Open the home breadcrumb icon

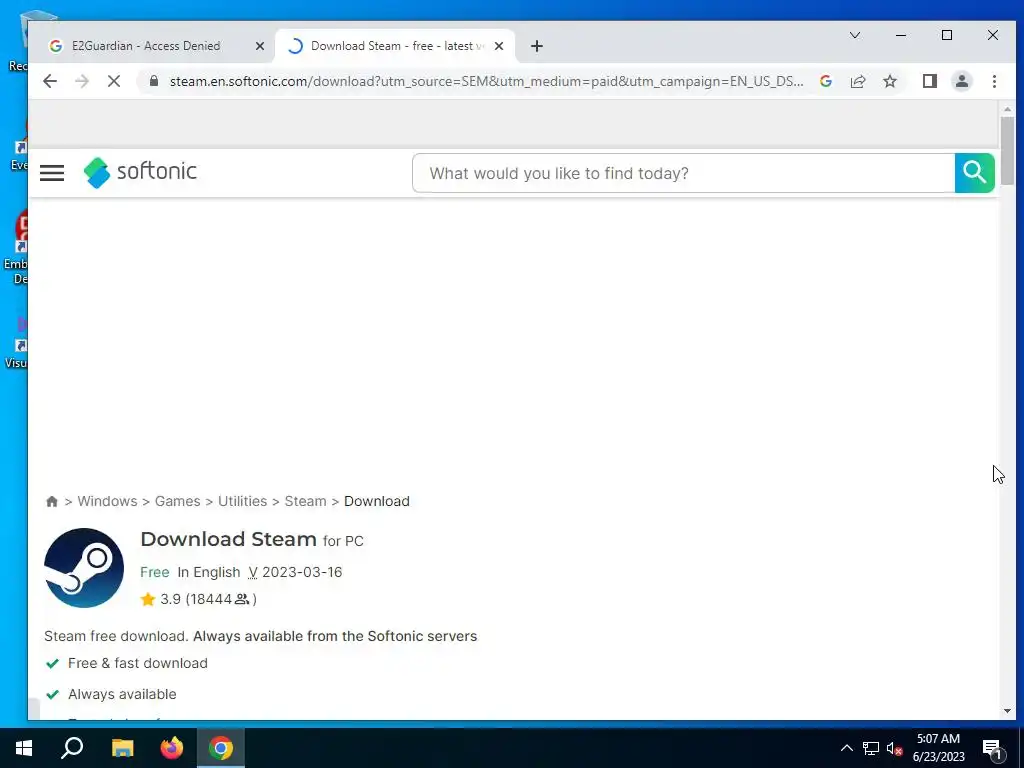(x=52, y=501)
